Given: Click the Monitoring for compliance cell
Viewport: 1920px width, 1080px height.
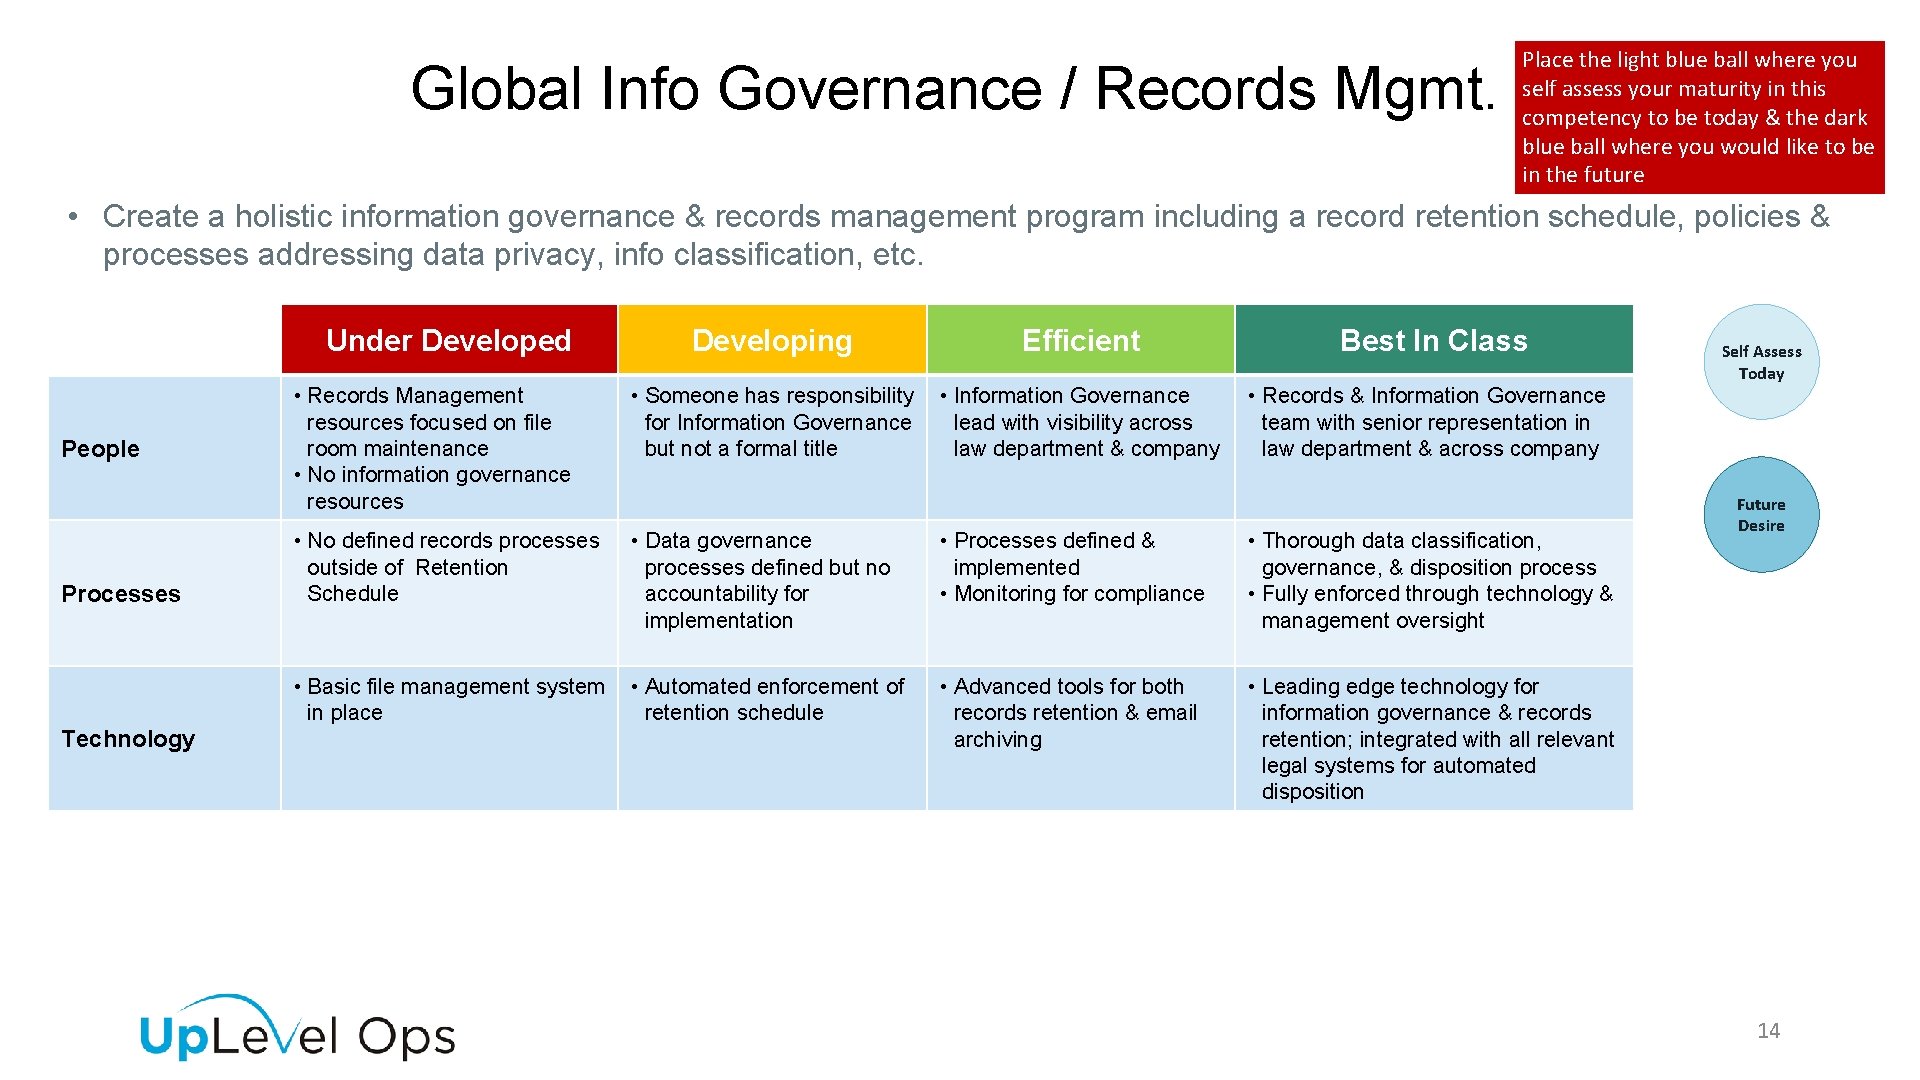Looking at the screenshot, I should (x=1078, y=594).
